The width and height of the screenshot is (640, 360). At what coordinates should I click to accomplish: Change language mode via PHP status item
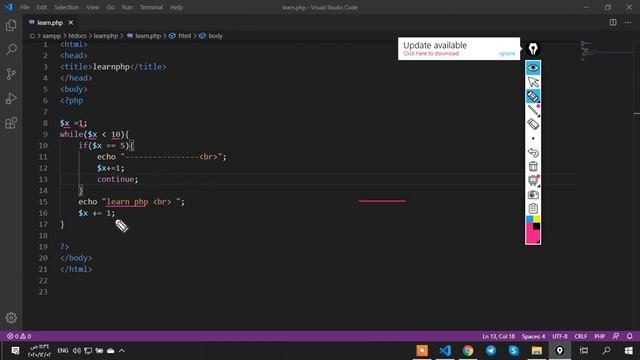click(x=600, y=336)
